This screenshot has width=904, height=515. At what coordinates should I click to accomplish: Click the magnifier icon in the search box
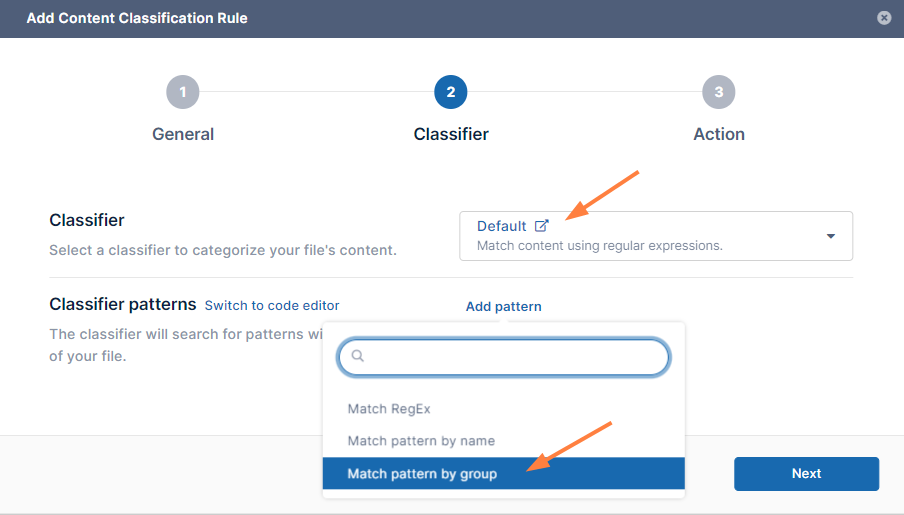tap(358, 356)
